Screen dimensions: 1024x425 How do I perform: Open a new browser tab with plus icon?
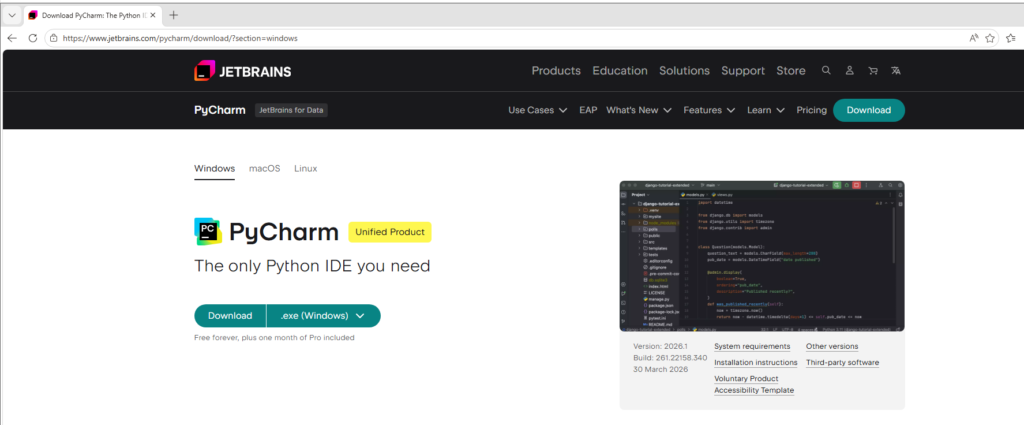(174, 15)
